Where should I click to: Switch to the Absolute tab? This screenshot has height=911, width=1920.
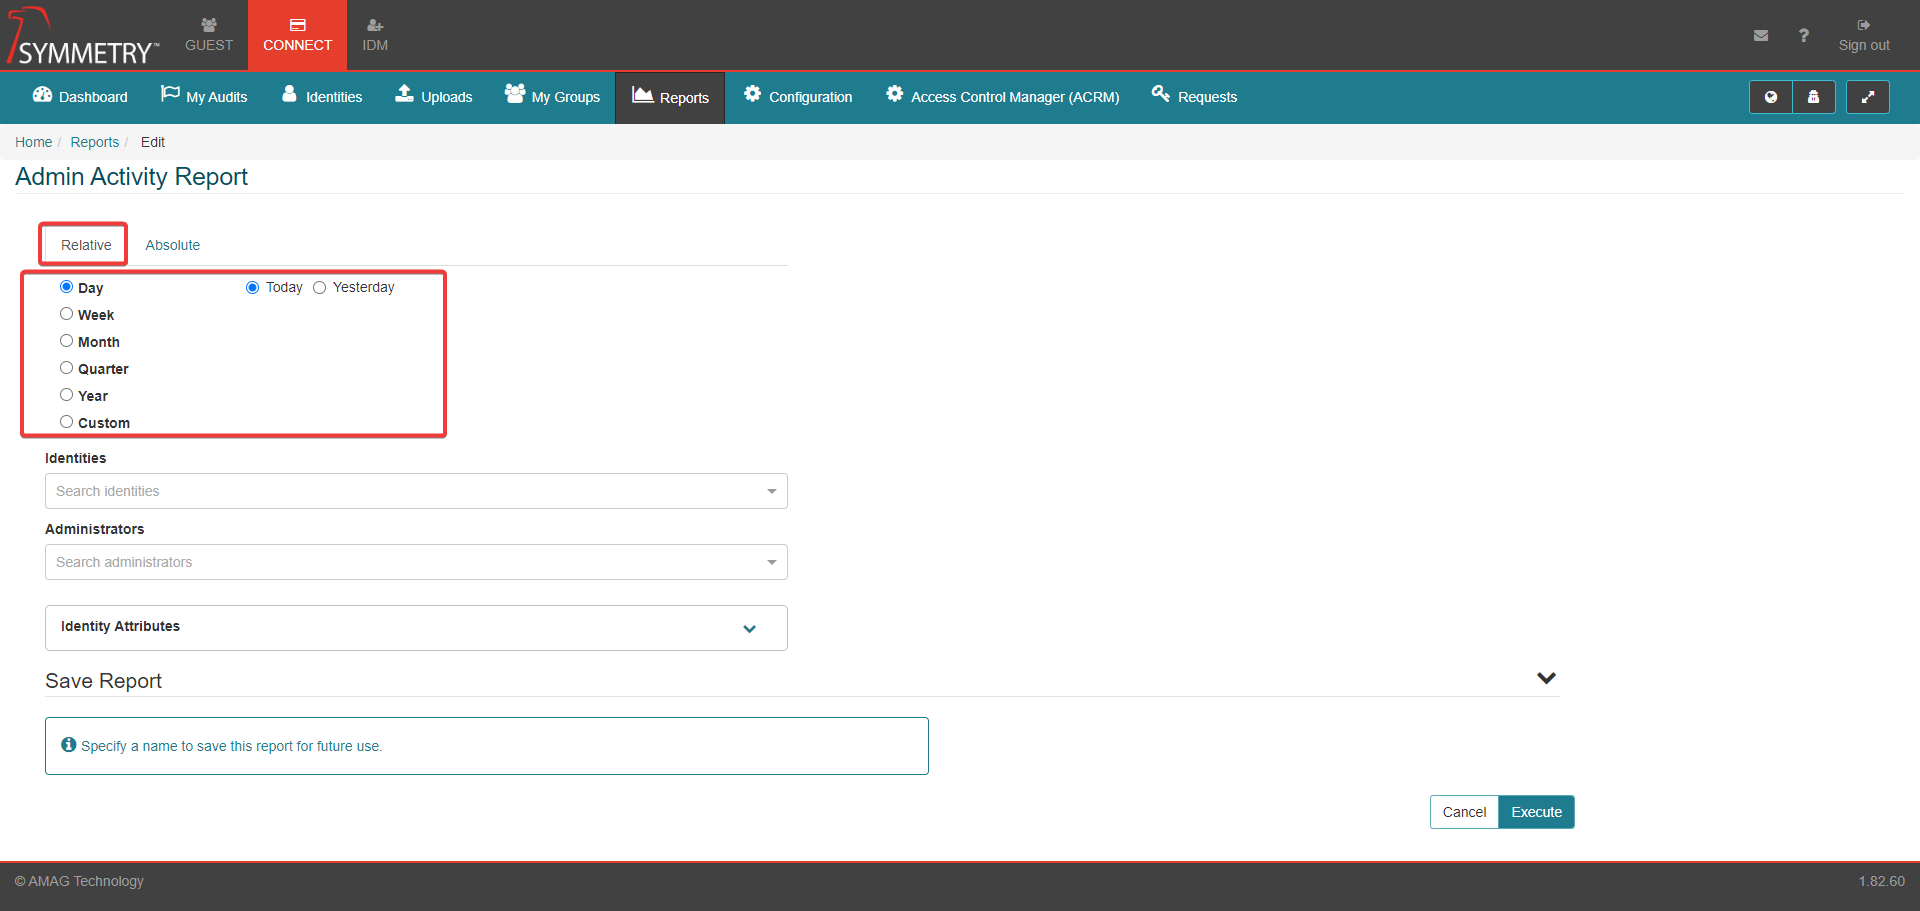[173, 245]
